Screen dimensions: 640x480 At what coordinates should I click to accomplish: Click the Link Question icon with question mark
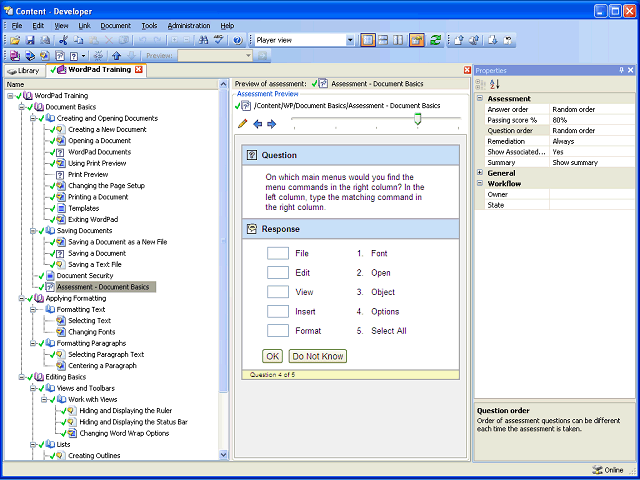tap(74, 55)
